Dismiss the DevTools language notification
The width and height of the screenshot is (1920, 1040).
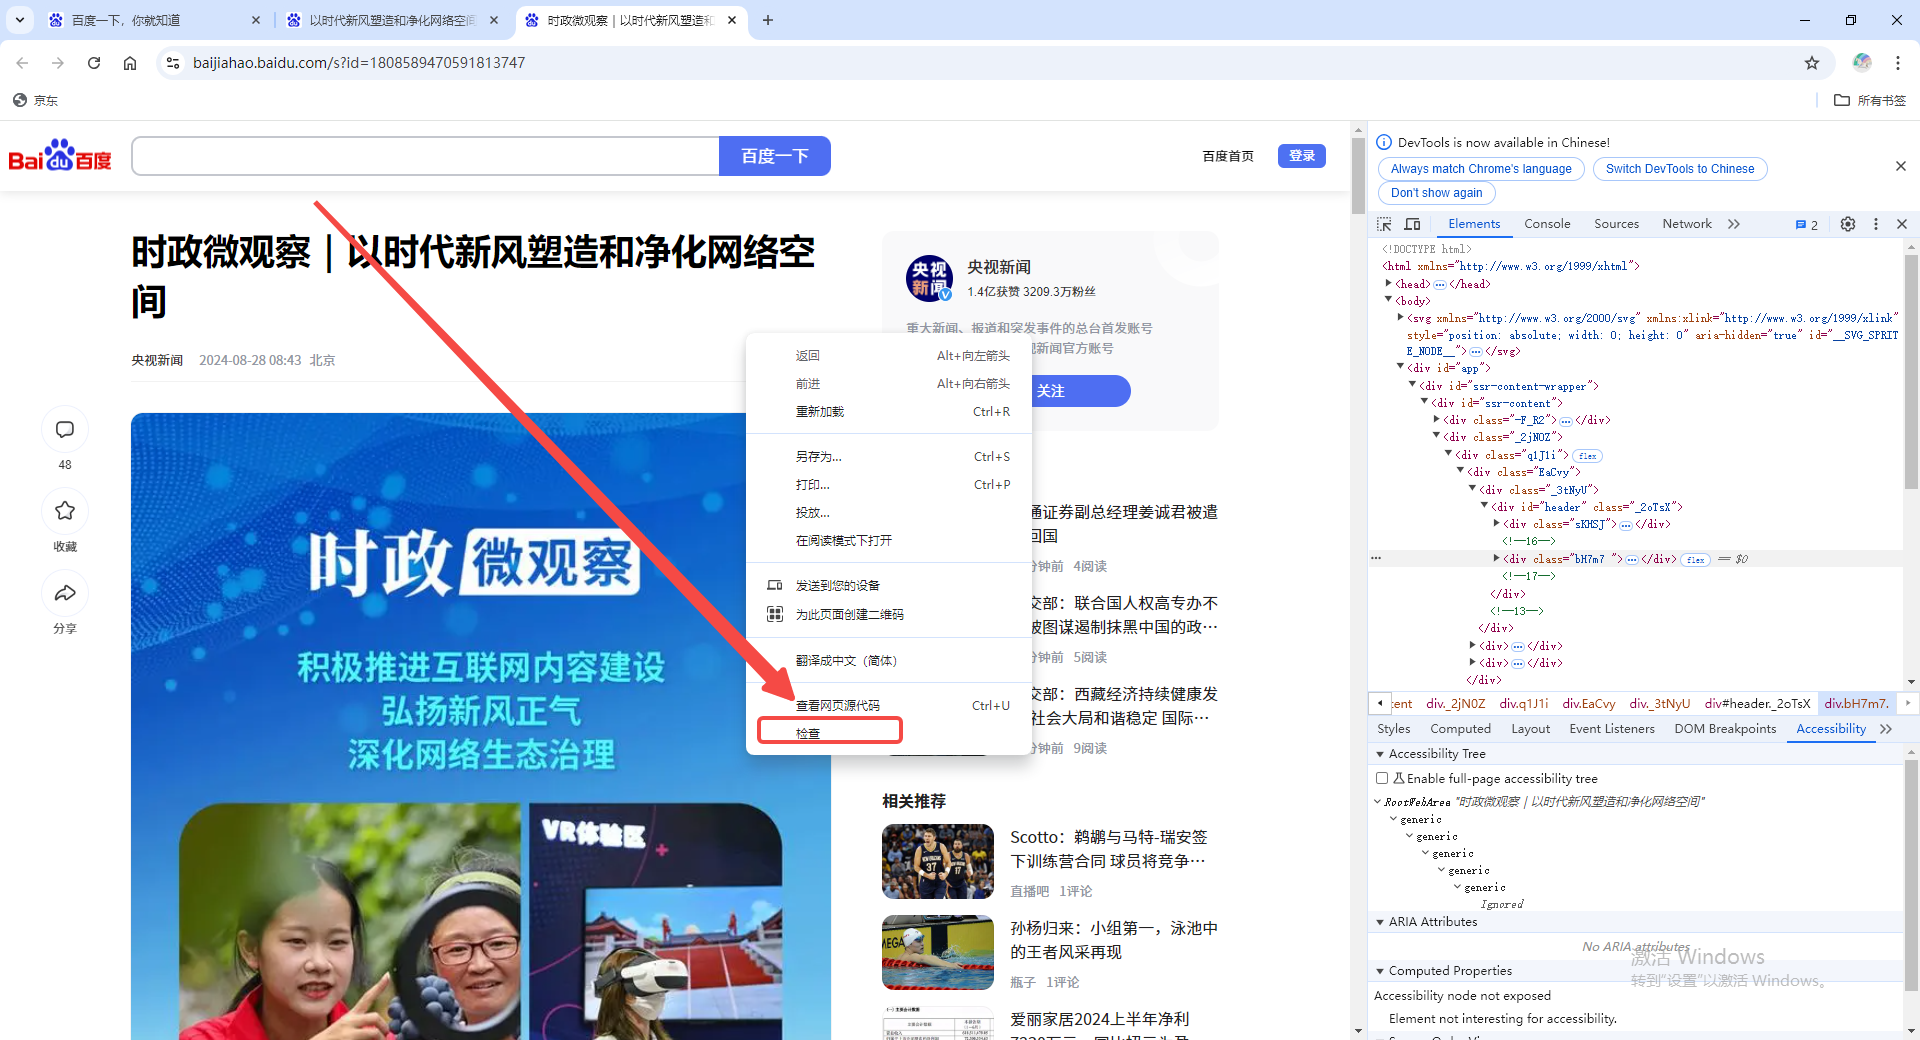click(1901, 166)
